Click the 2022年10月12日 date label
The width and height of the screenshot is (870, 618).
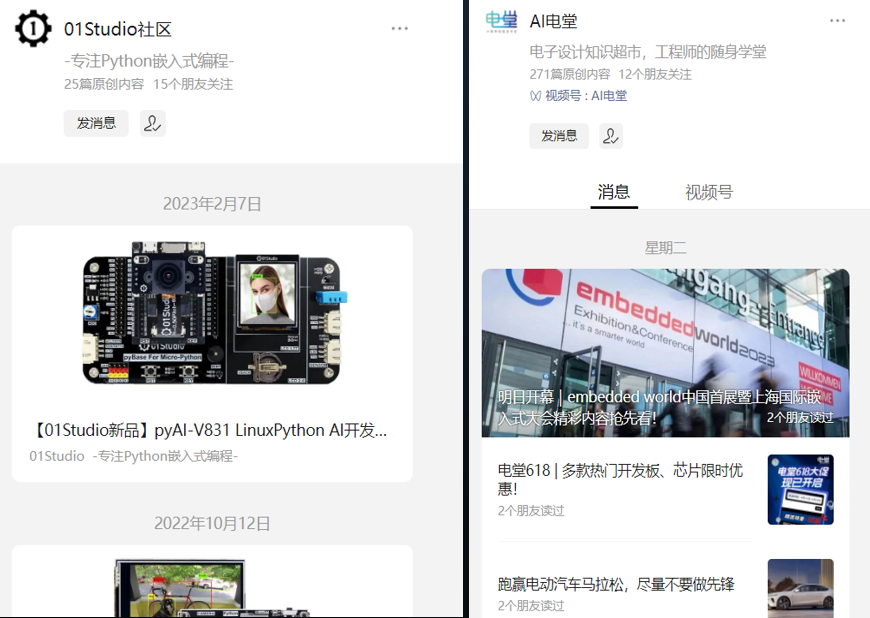(212, 524)
